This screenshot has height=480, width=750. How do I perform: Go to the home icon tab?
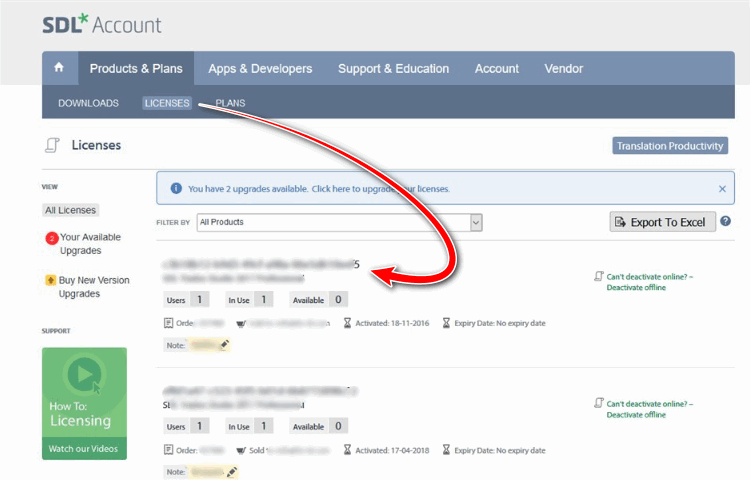coord(59,67)
